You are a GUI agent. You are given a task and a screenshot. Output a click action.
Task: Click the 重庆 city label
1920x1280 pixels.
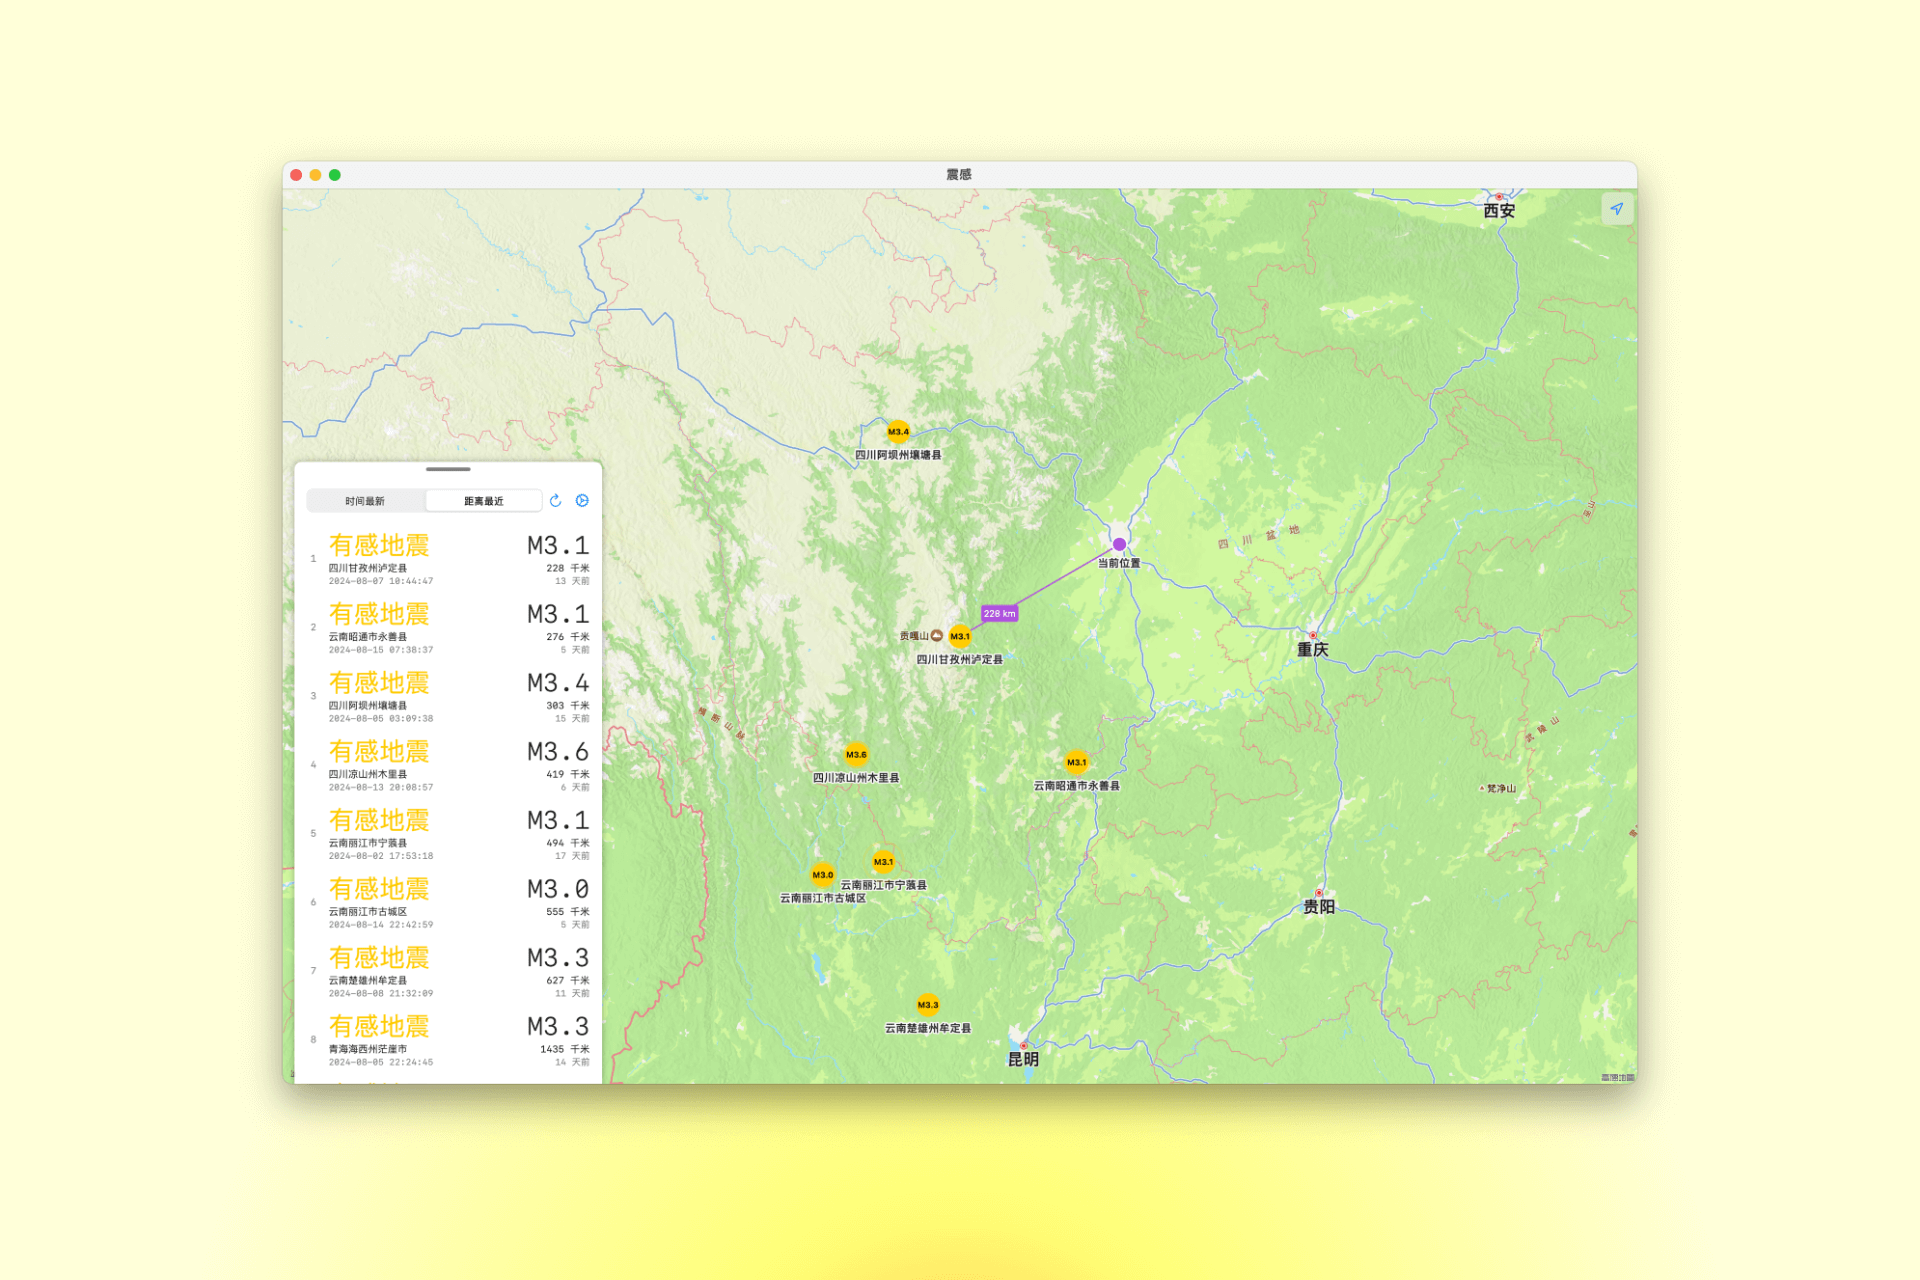click(x=1312, y=650)
